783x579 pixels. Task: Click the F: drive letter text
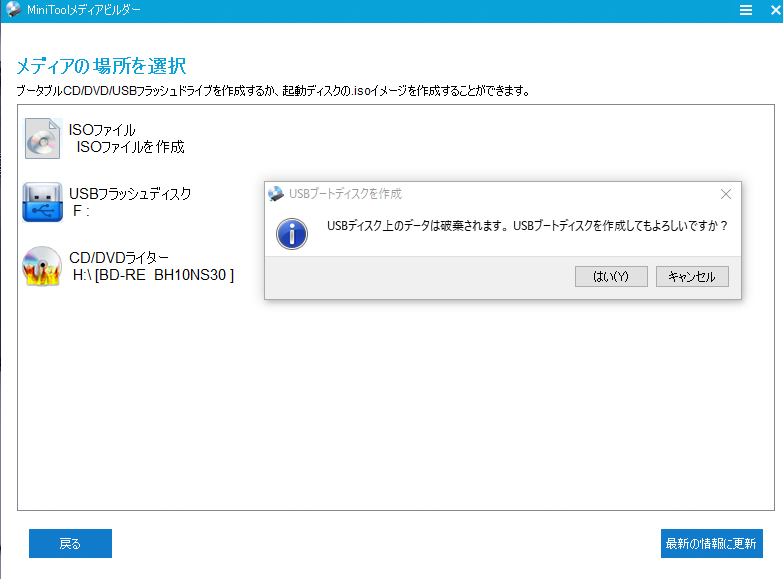point(81,211)
